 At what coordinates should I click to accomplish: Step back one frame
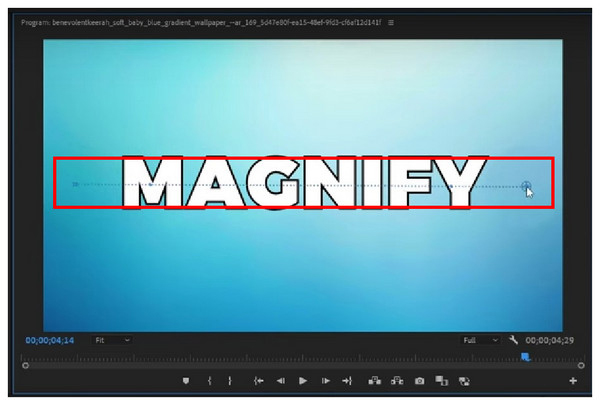[280, 381]
